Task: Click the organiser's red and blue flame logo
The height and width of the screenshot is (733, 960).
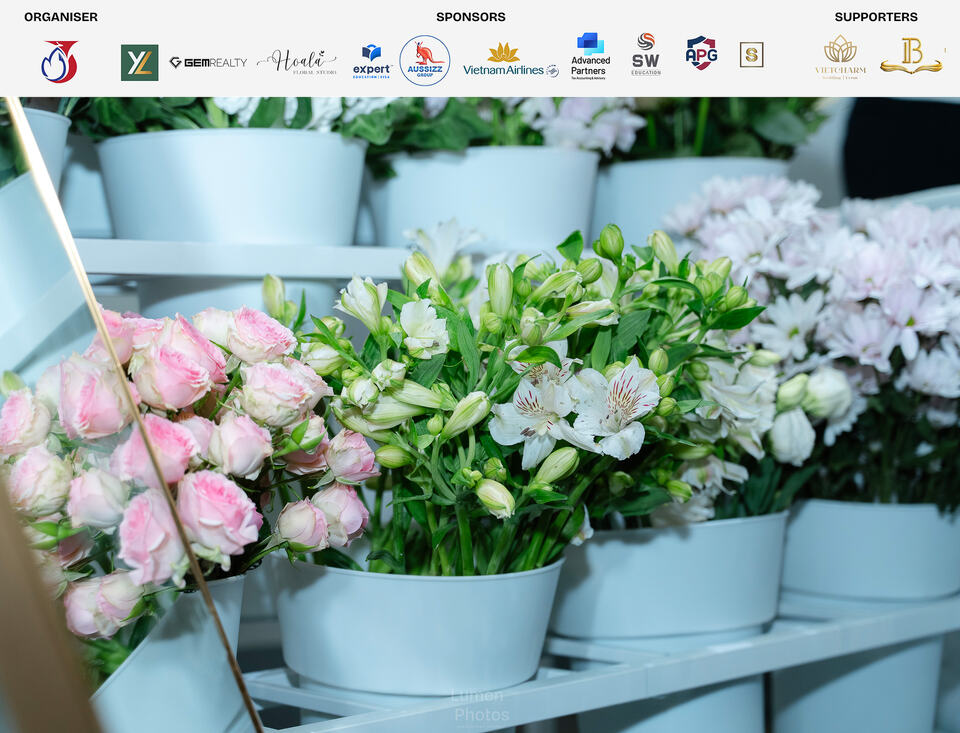Action: click(x=59, y=61)
